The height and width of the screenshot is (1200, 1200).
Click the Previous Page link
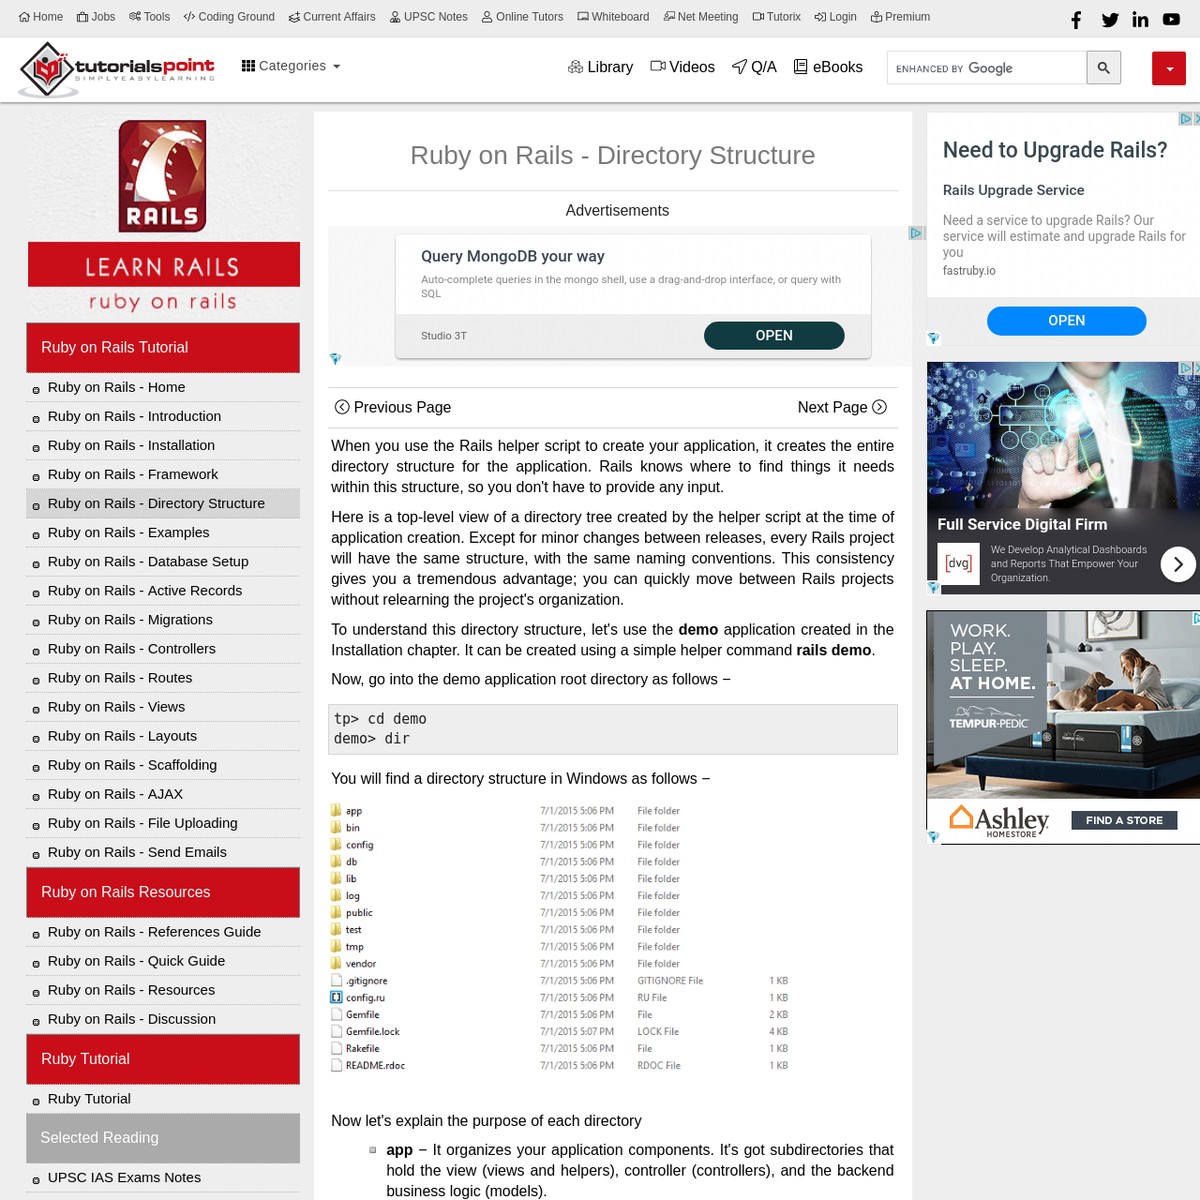coord(392,407)
